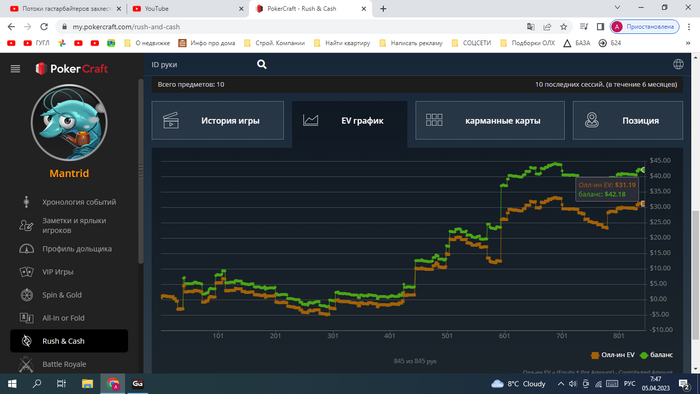Switch to the YouTube browser tab
700x394 pixels.
pos(188,8)
